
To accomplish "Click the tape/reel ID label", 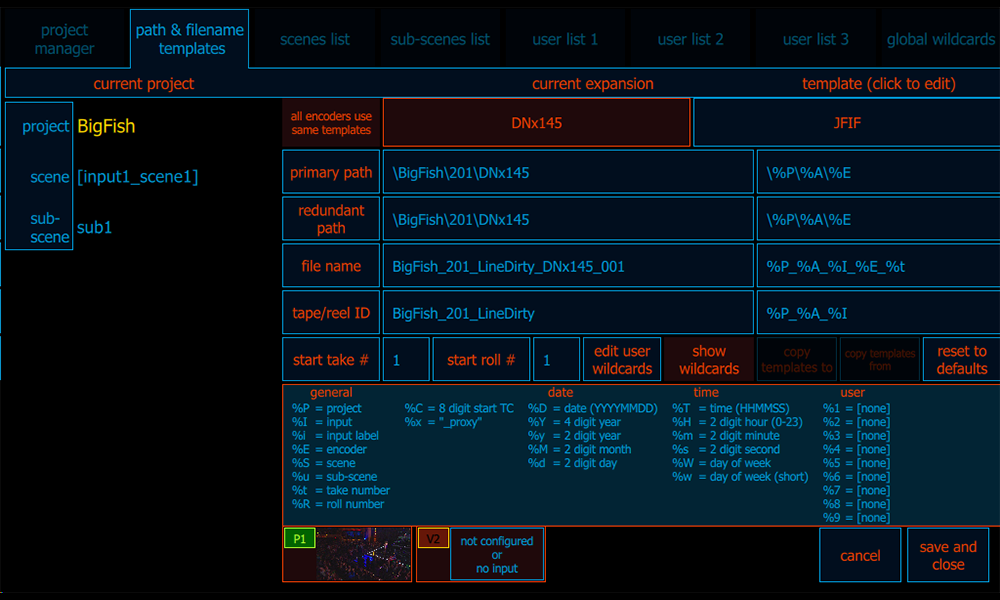I will pyautogui.click(x=331, y=313).
